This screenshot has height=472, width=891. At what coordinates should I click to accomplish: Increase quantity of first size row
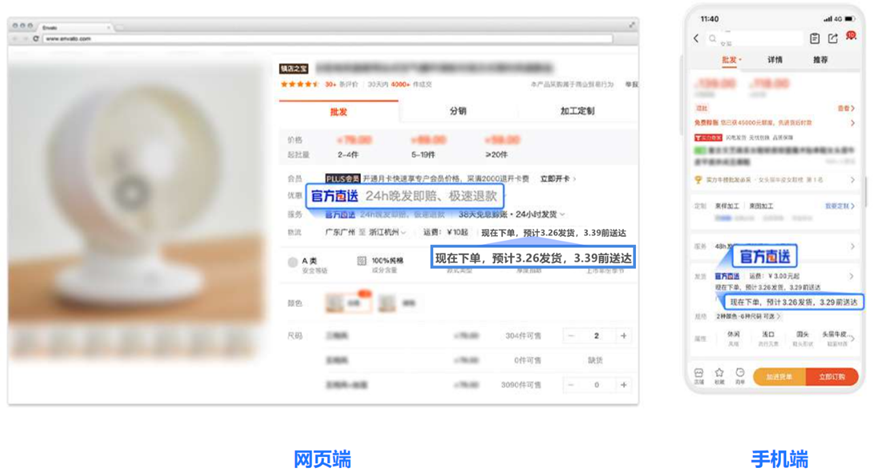(623, 336)
